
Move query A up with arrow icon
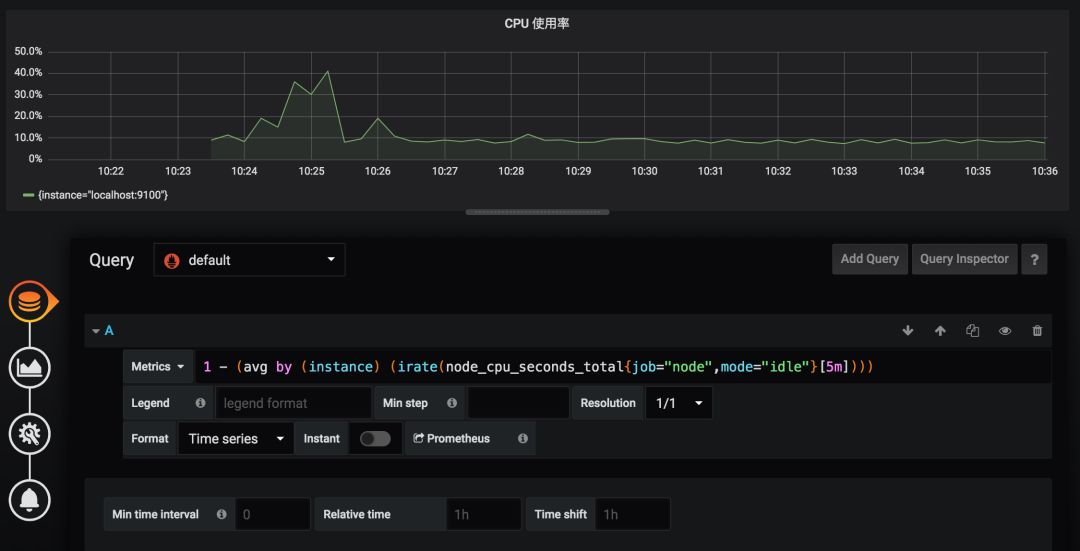point(940,331)
